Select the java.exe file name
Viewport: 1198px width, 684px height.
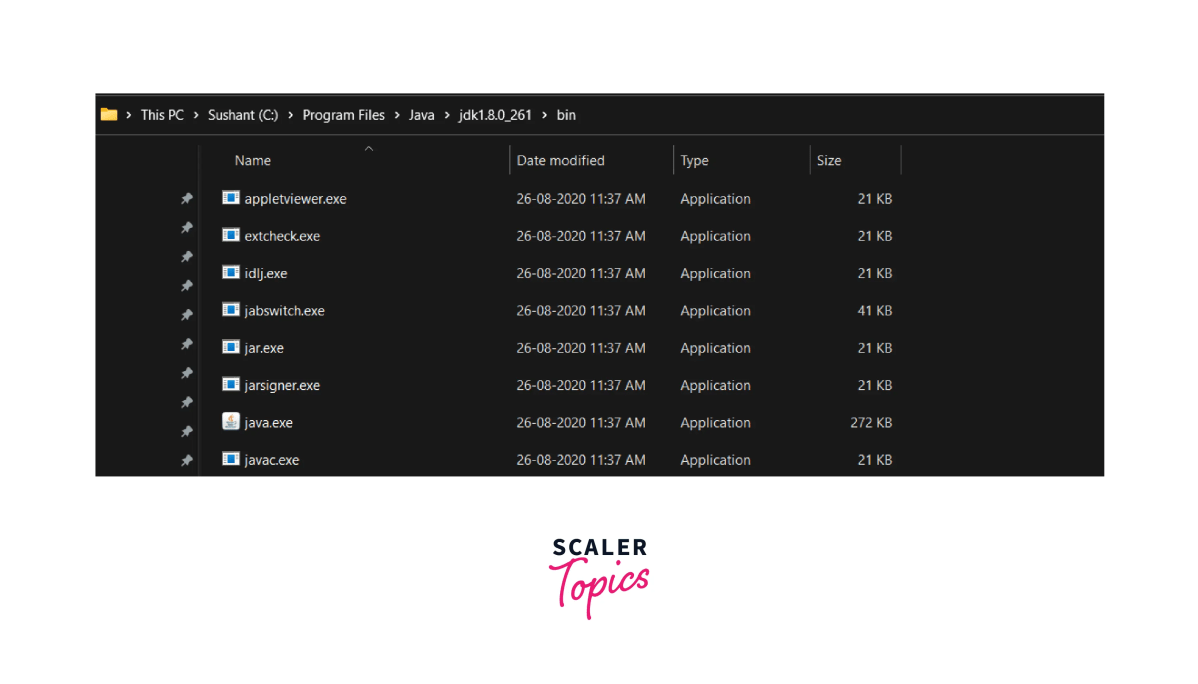click(268, 423)
